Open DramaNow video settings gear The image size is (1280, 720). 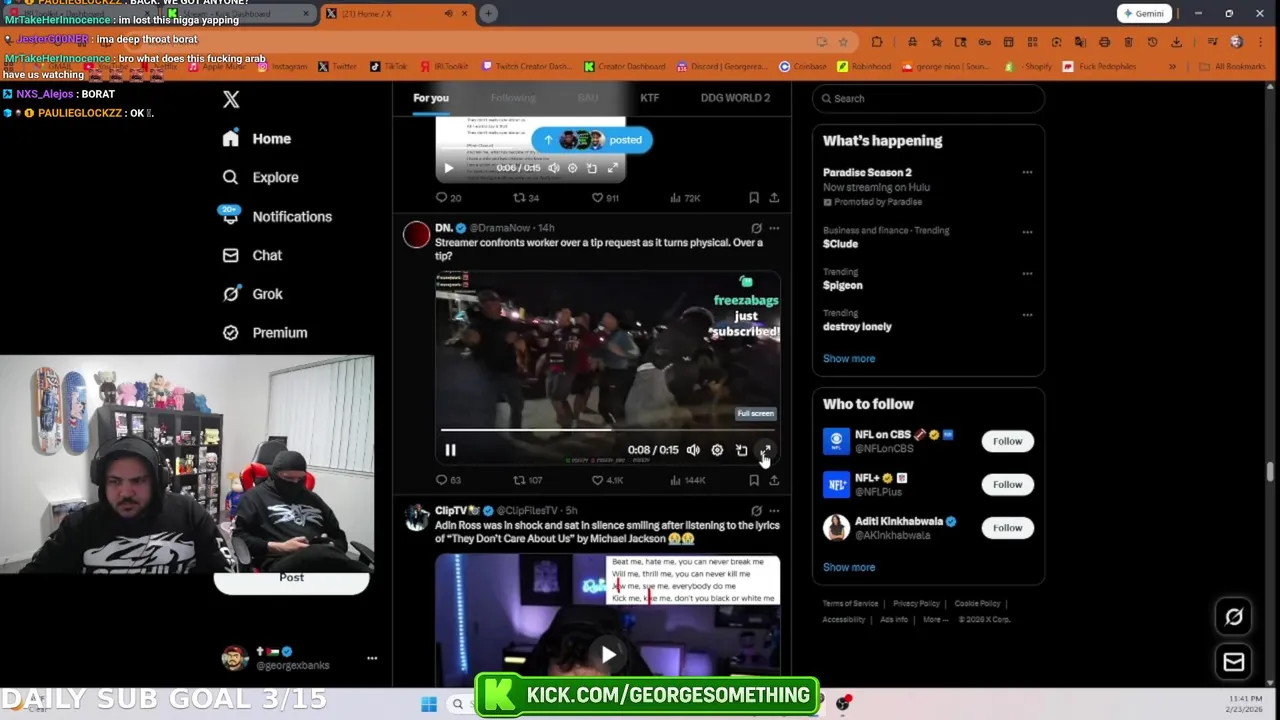click(717, 450)
